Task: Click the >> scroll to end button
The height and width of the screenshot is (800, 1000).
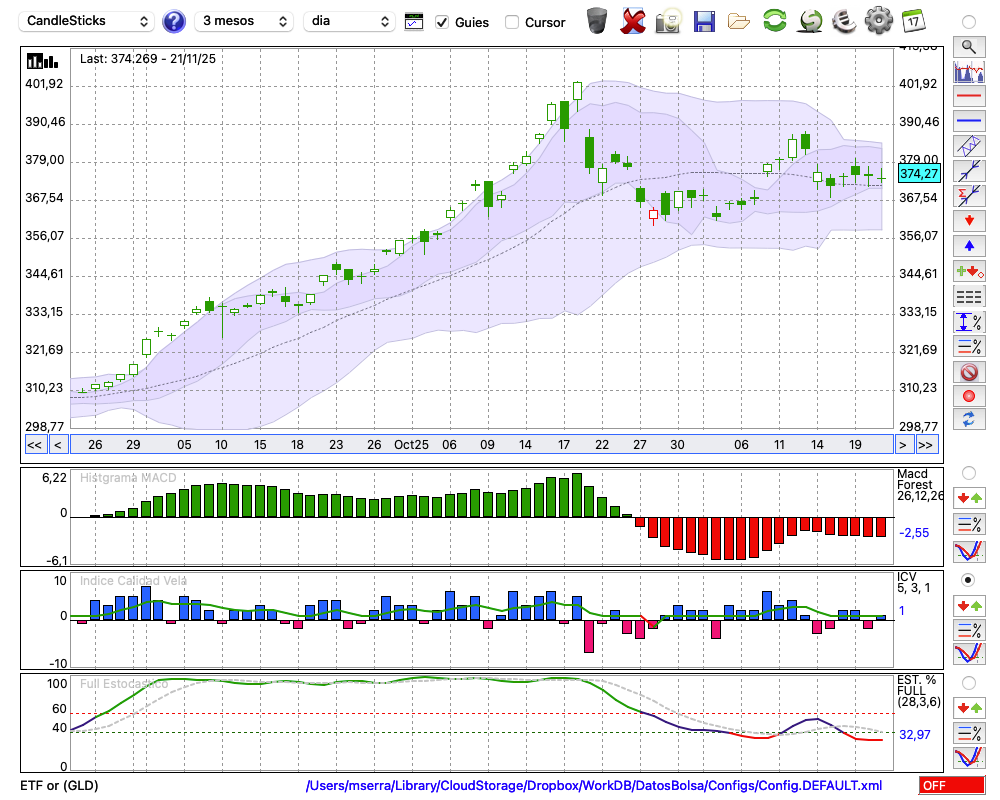Action: point(926,445)
